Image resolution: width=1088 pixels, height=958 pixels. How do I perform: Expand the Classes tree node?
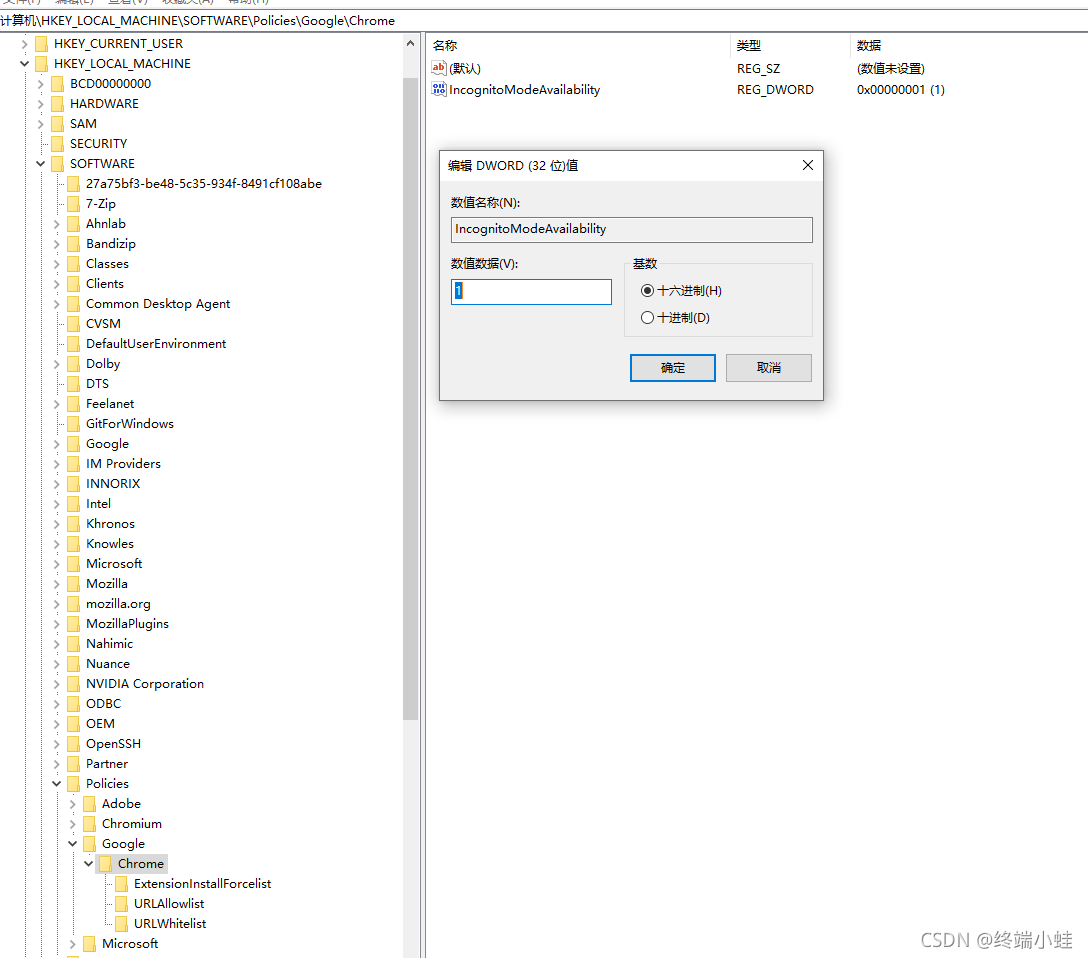click(56, 264)
